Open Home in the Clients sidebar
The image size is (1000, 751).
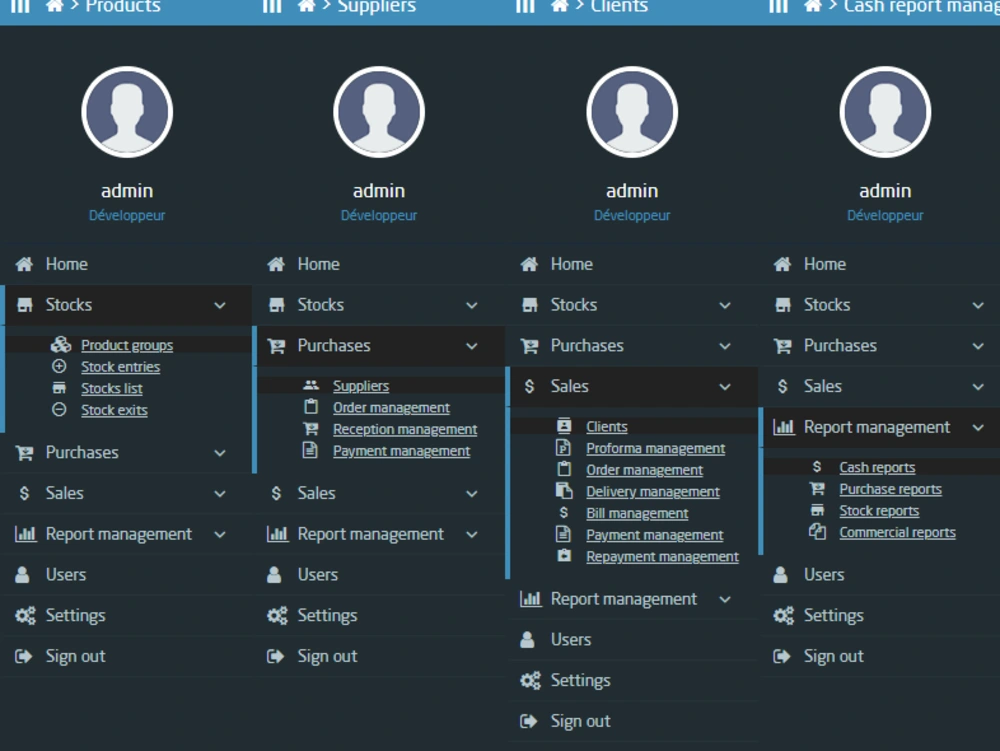[x=632, y=264]
